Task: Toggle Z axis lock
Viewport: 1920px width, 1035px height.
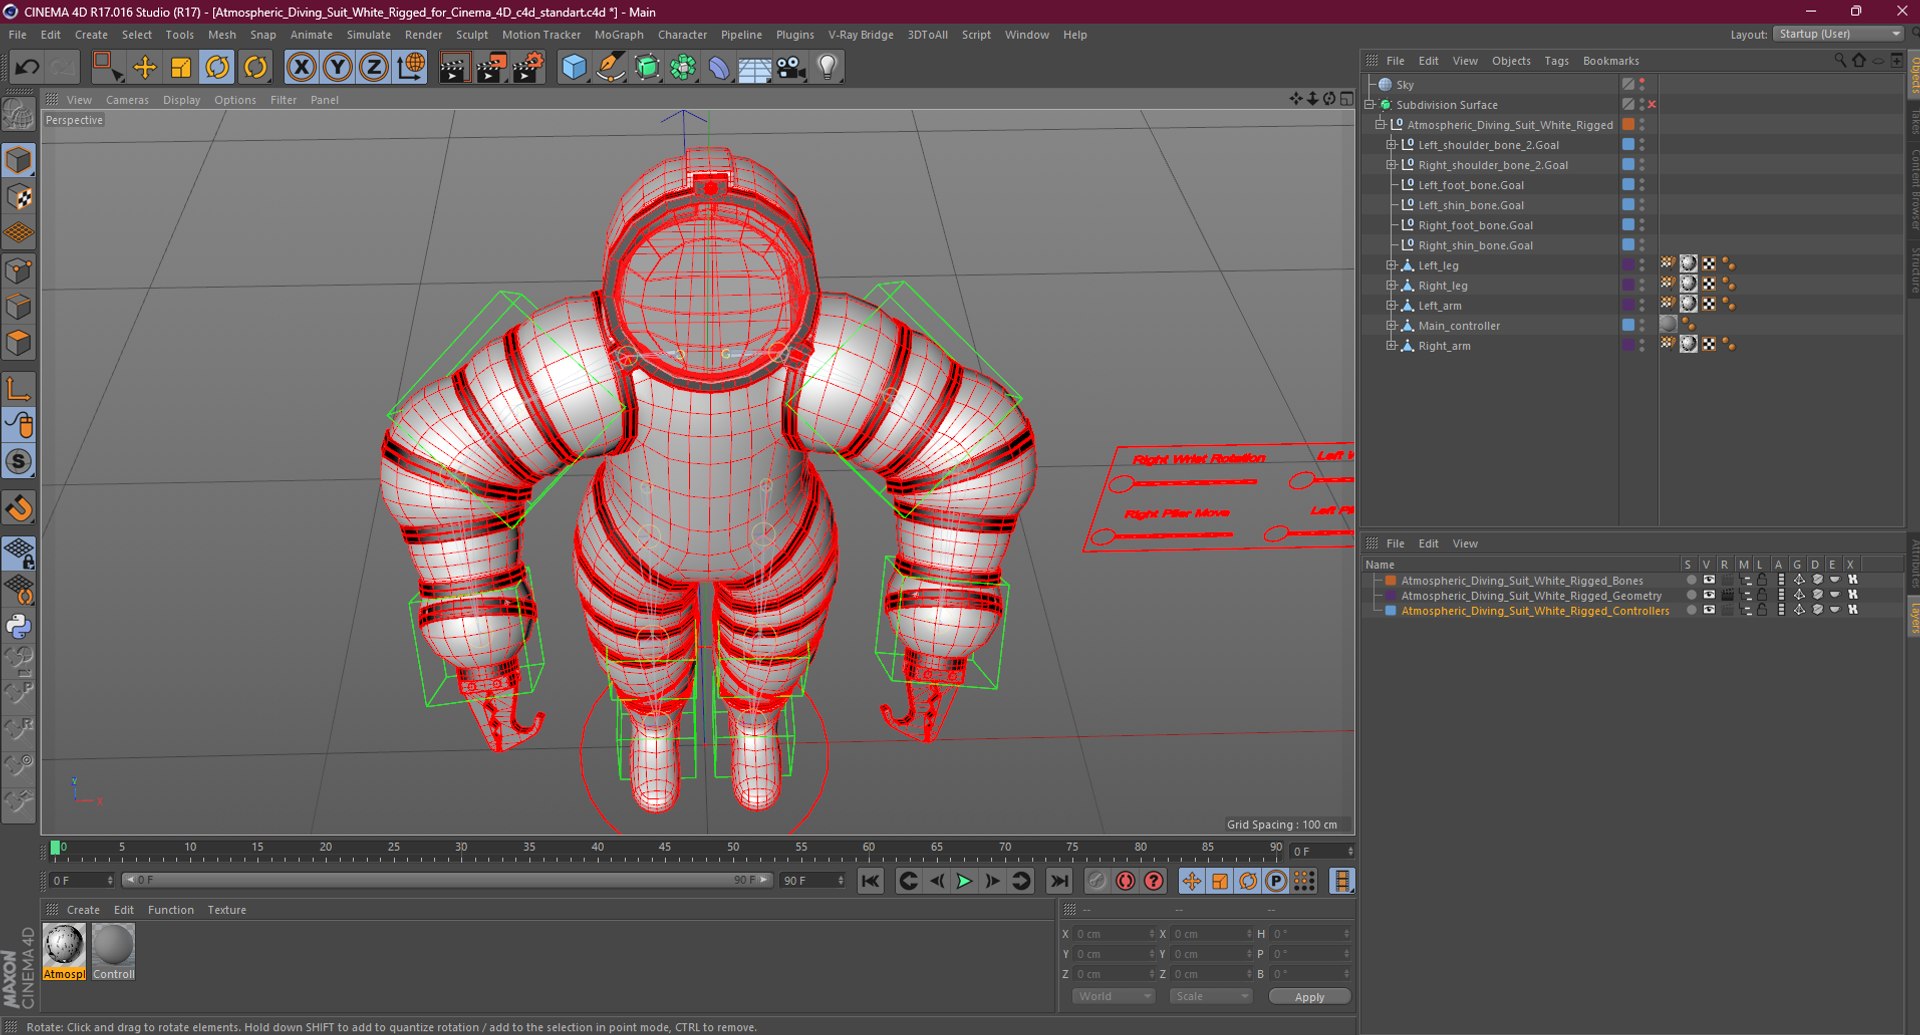Action: [374, 67]
